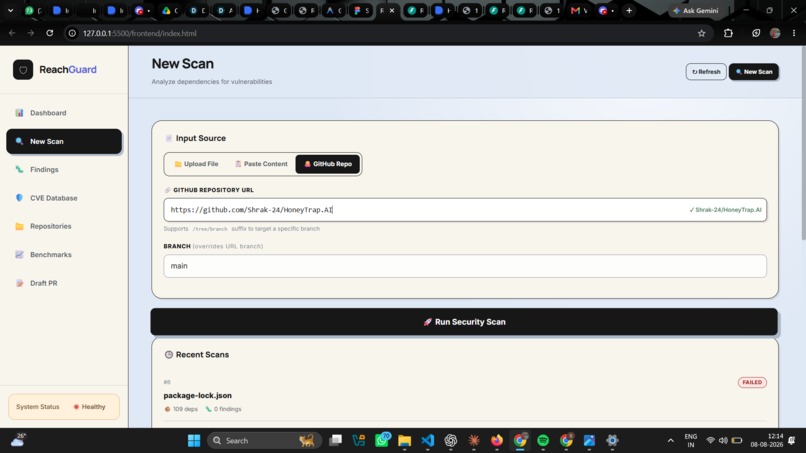Image resolution: width=806 pixels, height=453 pixels.
Task: Go to Findings page
Action: pyautogui.click(x=64, y=169)
